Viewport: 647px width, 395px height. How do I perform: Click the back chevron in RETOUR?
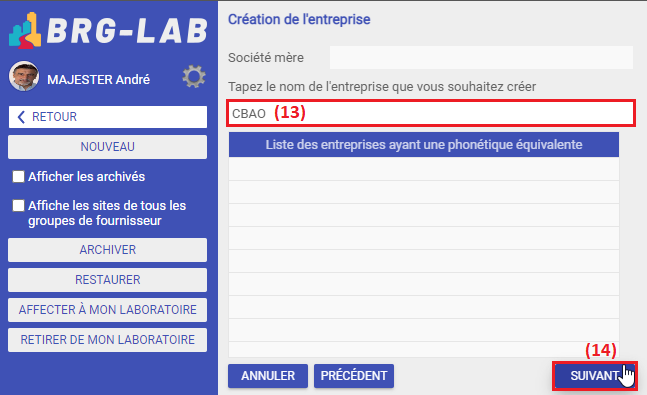pos(21,117)
